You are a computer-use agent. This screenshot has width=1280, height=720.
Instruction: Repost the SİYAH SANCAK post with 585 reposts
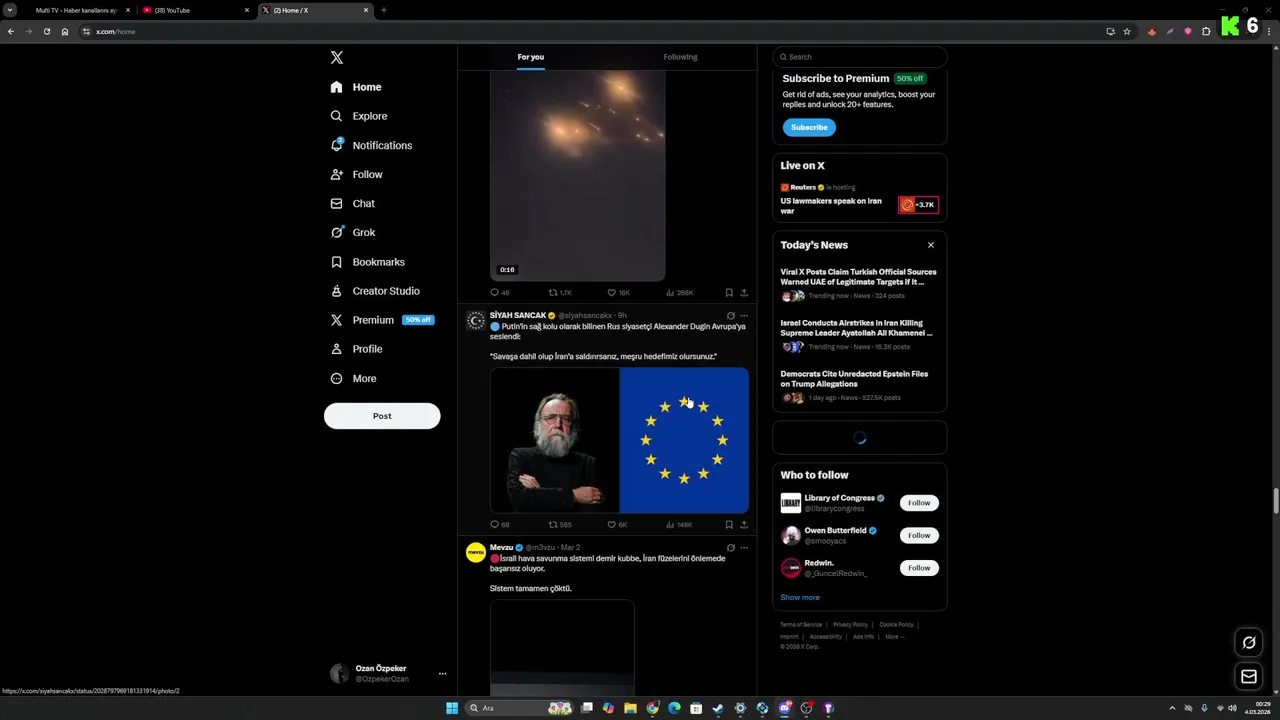560,524
